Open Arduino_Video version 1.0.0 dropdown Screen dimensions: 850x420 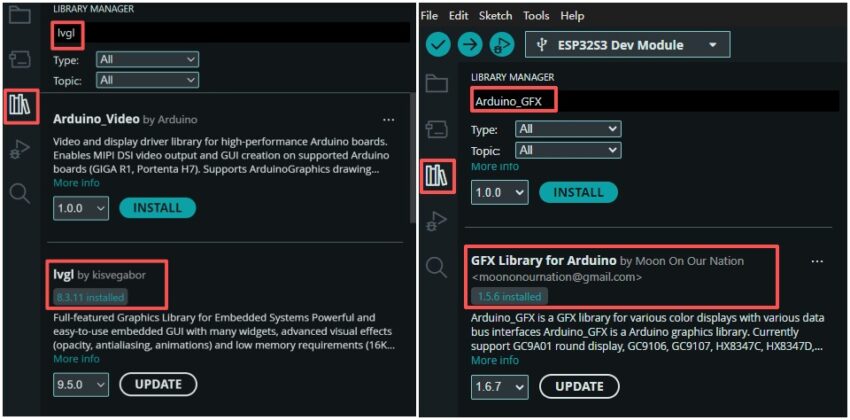pos(81,209)
